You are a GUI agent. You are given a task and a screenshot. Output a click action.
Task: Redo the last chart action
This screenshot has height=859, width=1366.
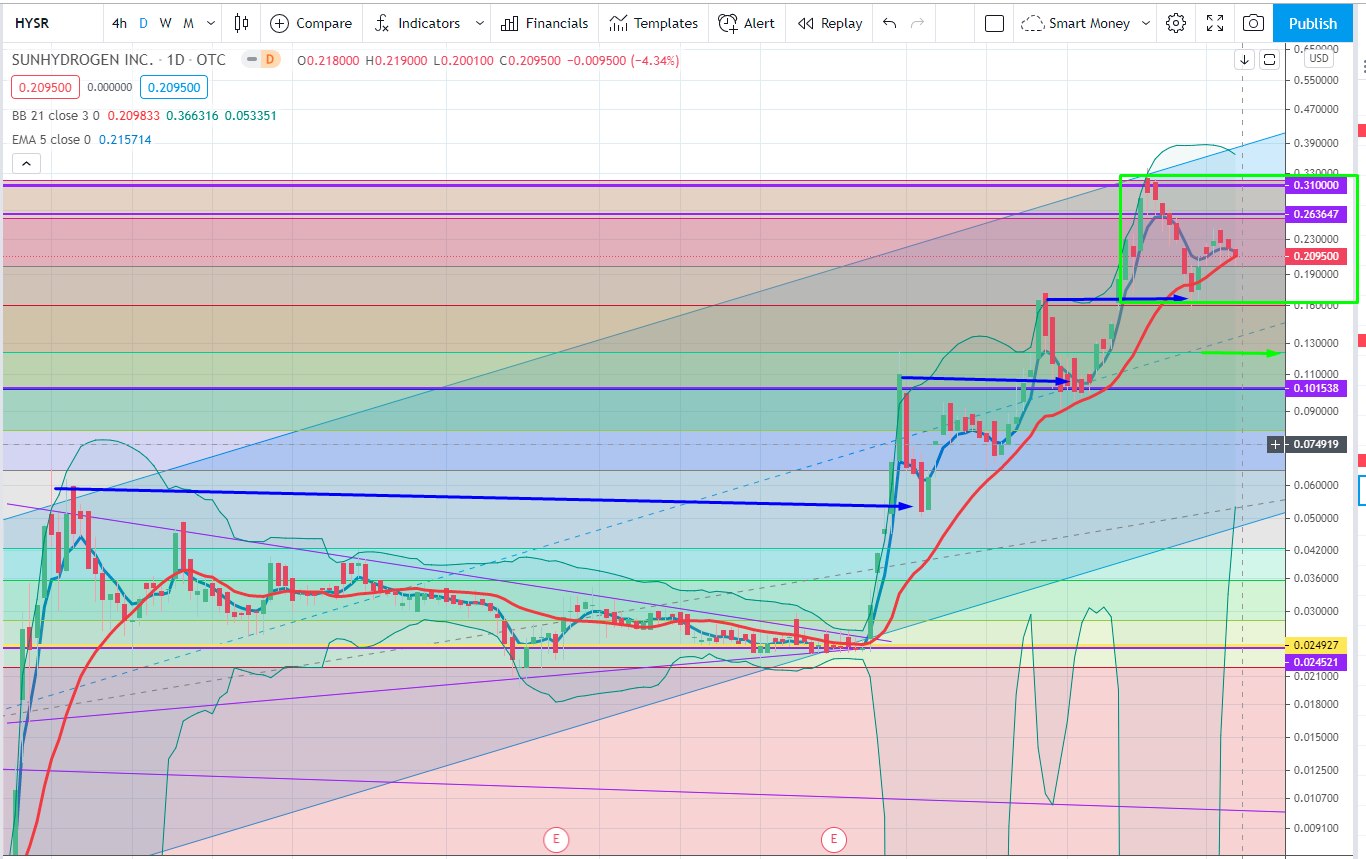pos(917,23)
